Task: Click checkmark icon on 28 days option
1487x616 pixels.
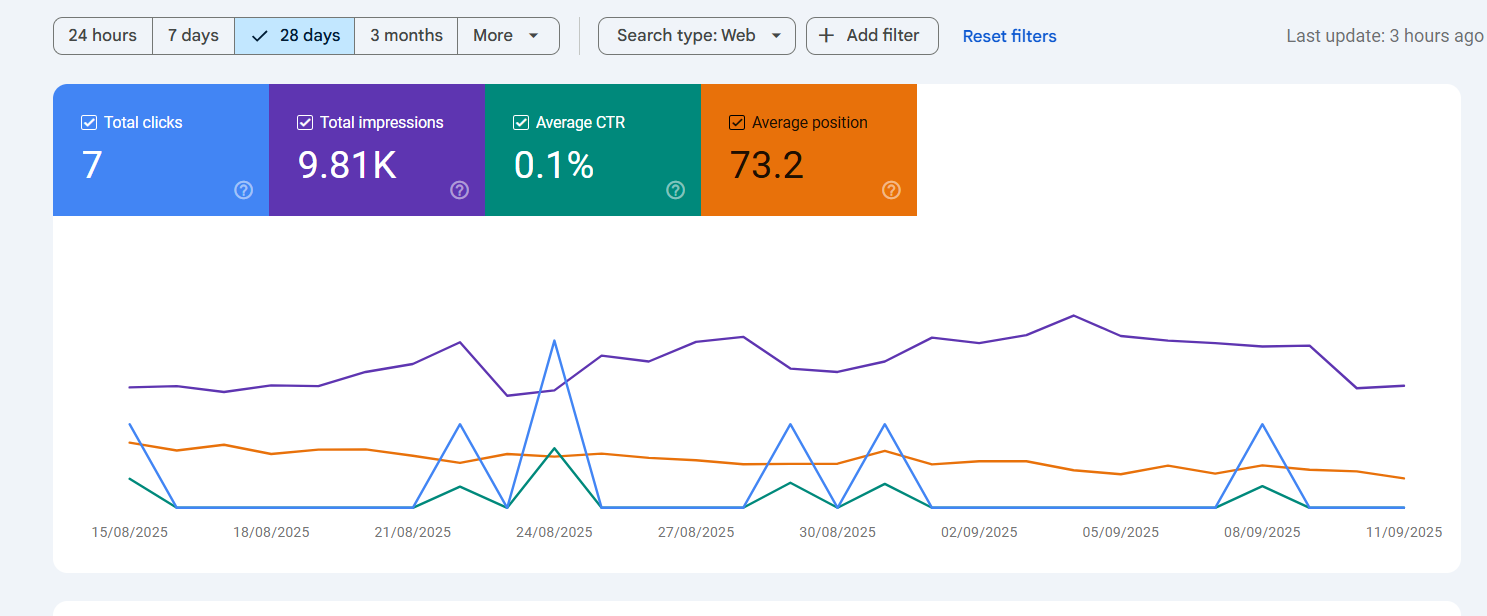Action: coord(260,36)
